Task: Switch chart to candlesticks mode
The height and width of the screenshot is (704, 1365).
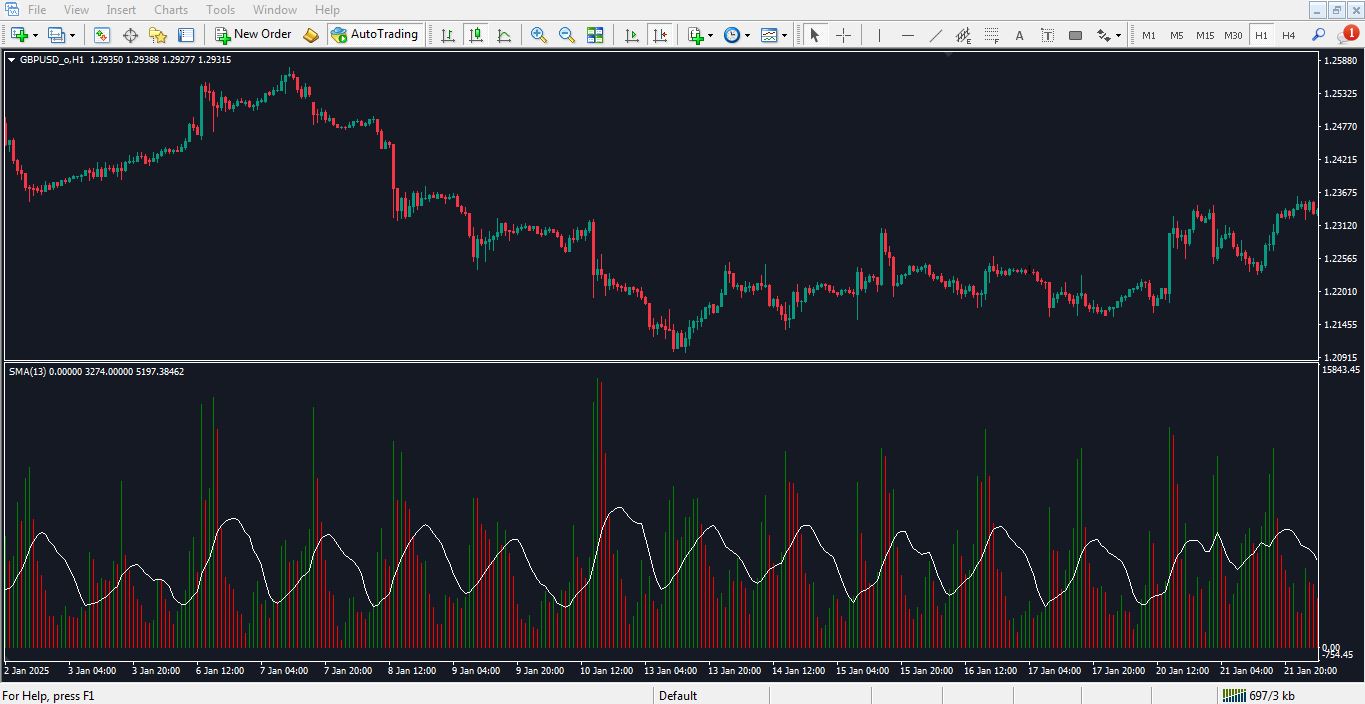Action: [x=476, y=35]
